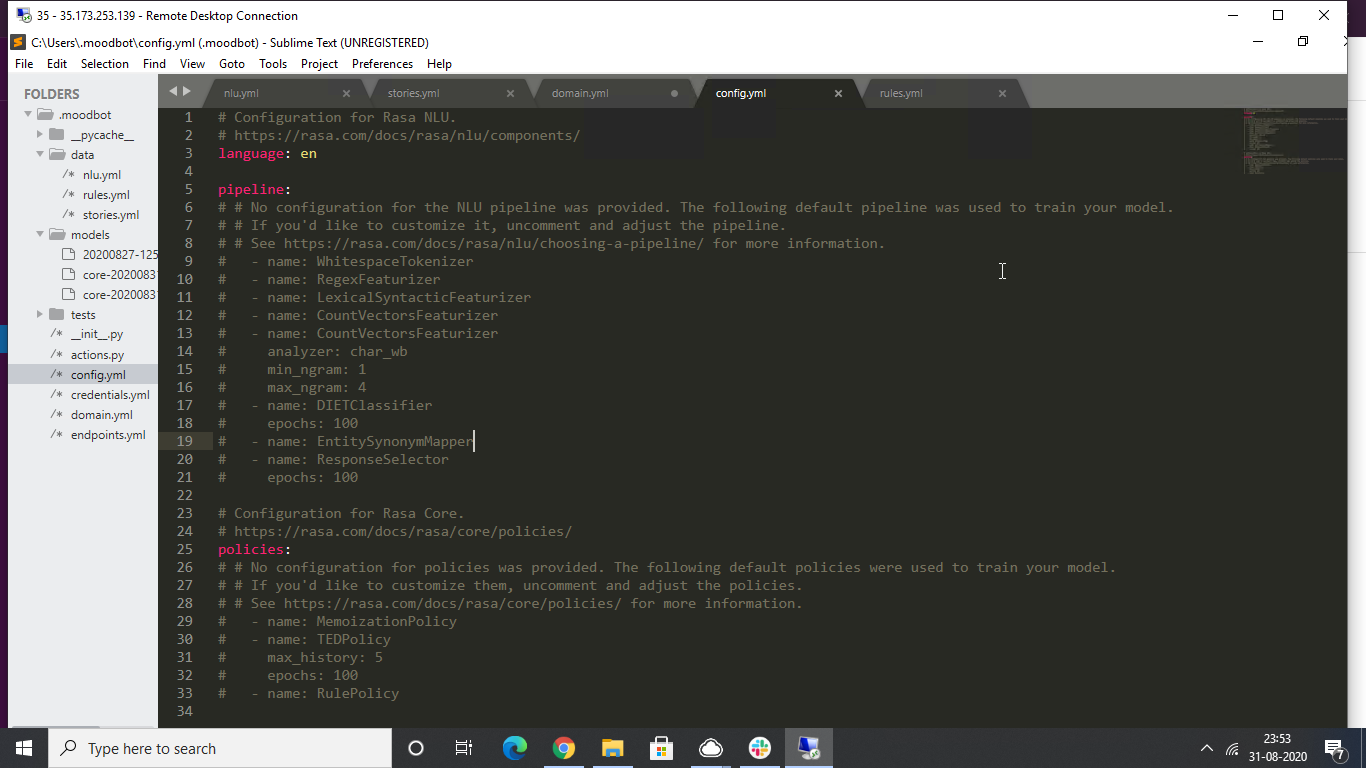Collapse the data folder
Viewport: 1366px width, 768px height.
pyautogui.click(x=41, y=155)
